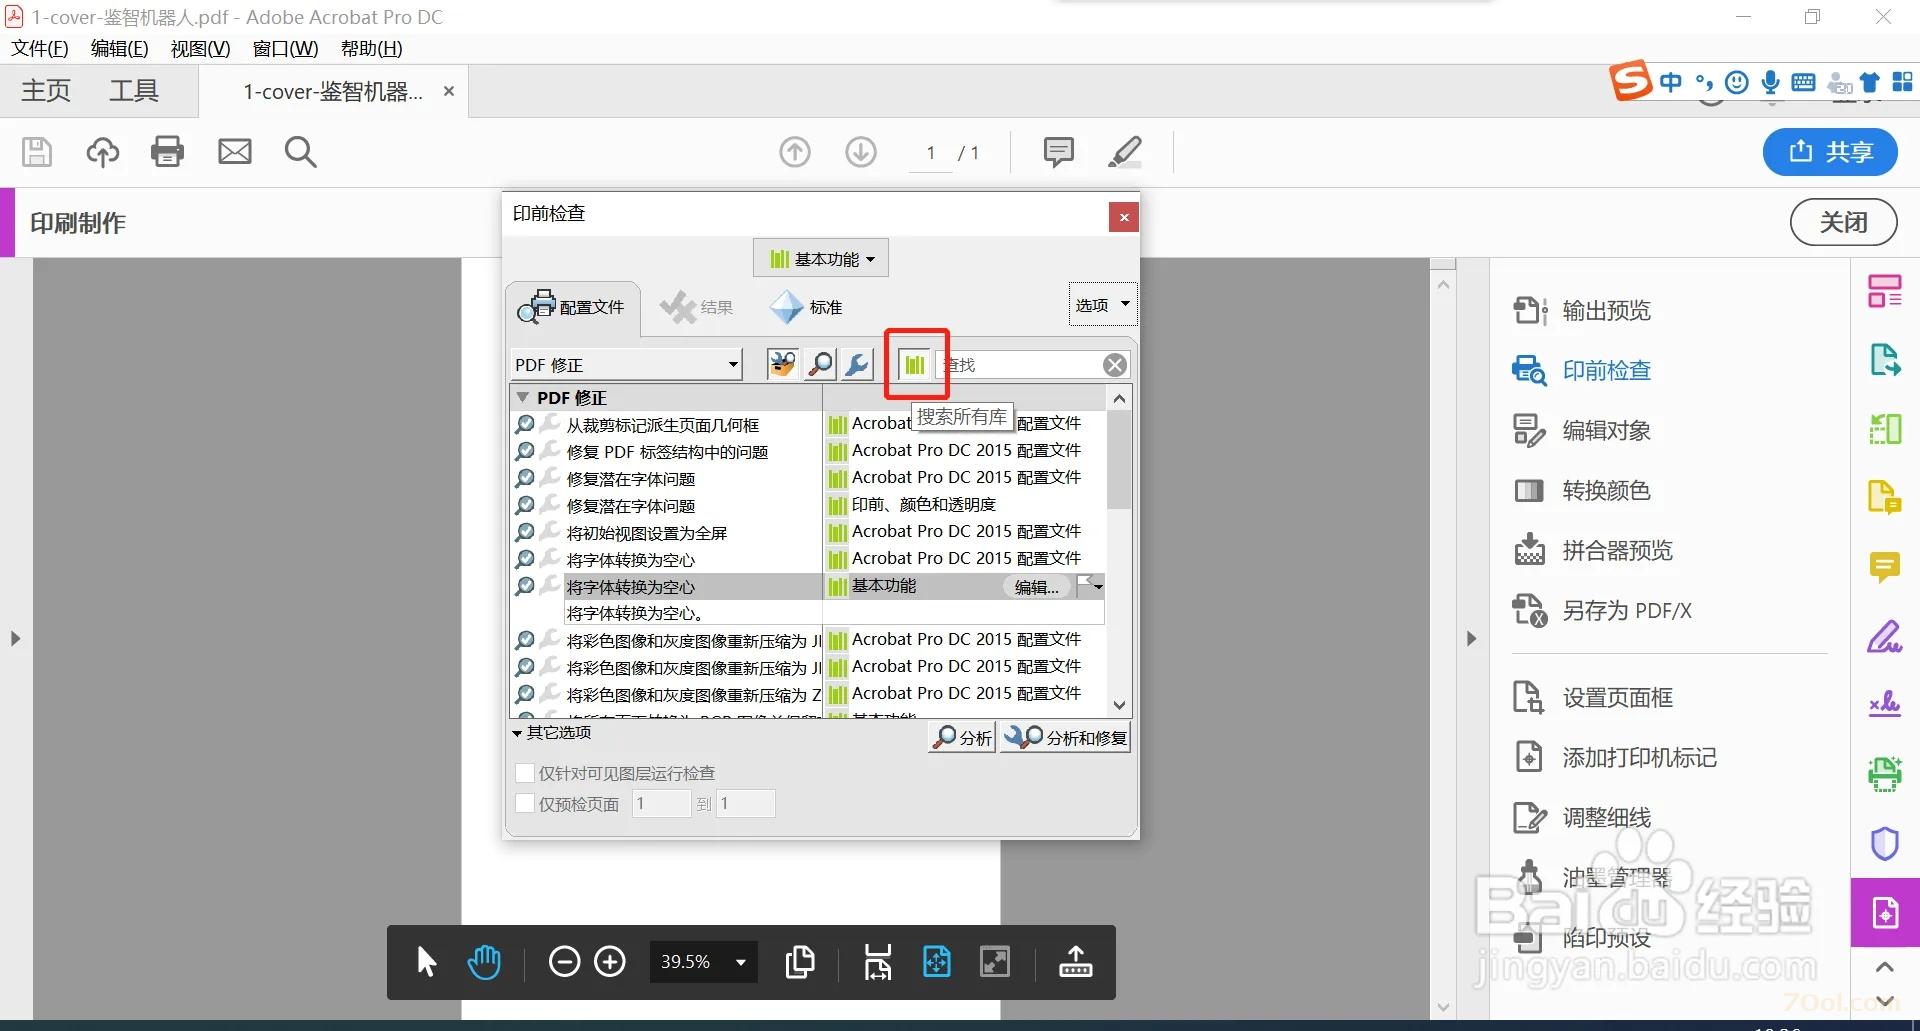Click the 编辑... button
The height and width of the screenshot is (1031, 1920).
tap(1036, 587)
